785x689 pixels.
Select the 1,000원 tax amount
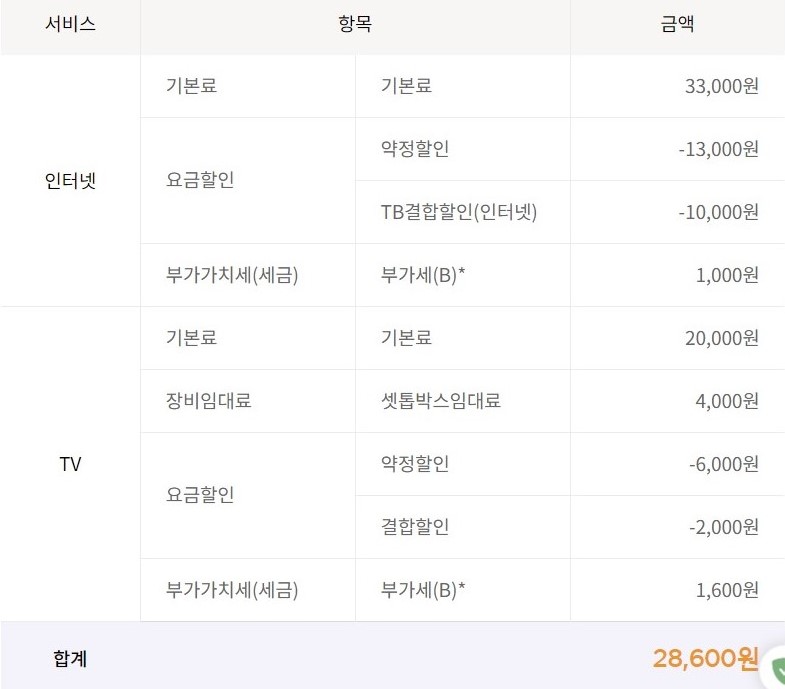726,275
